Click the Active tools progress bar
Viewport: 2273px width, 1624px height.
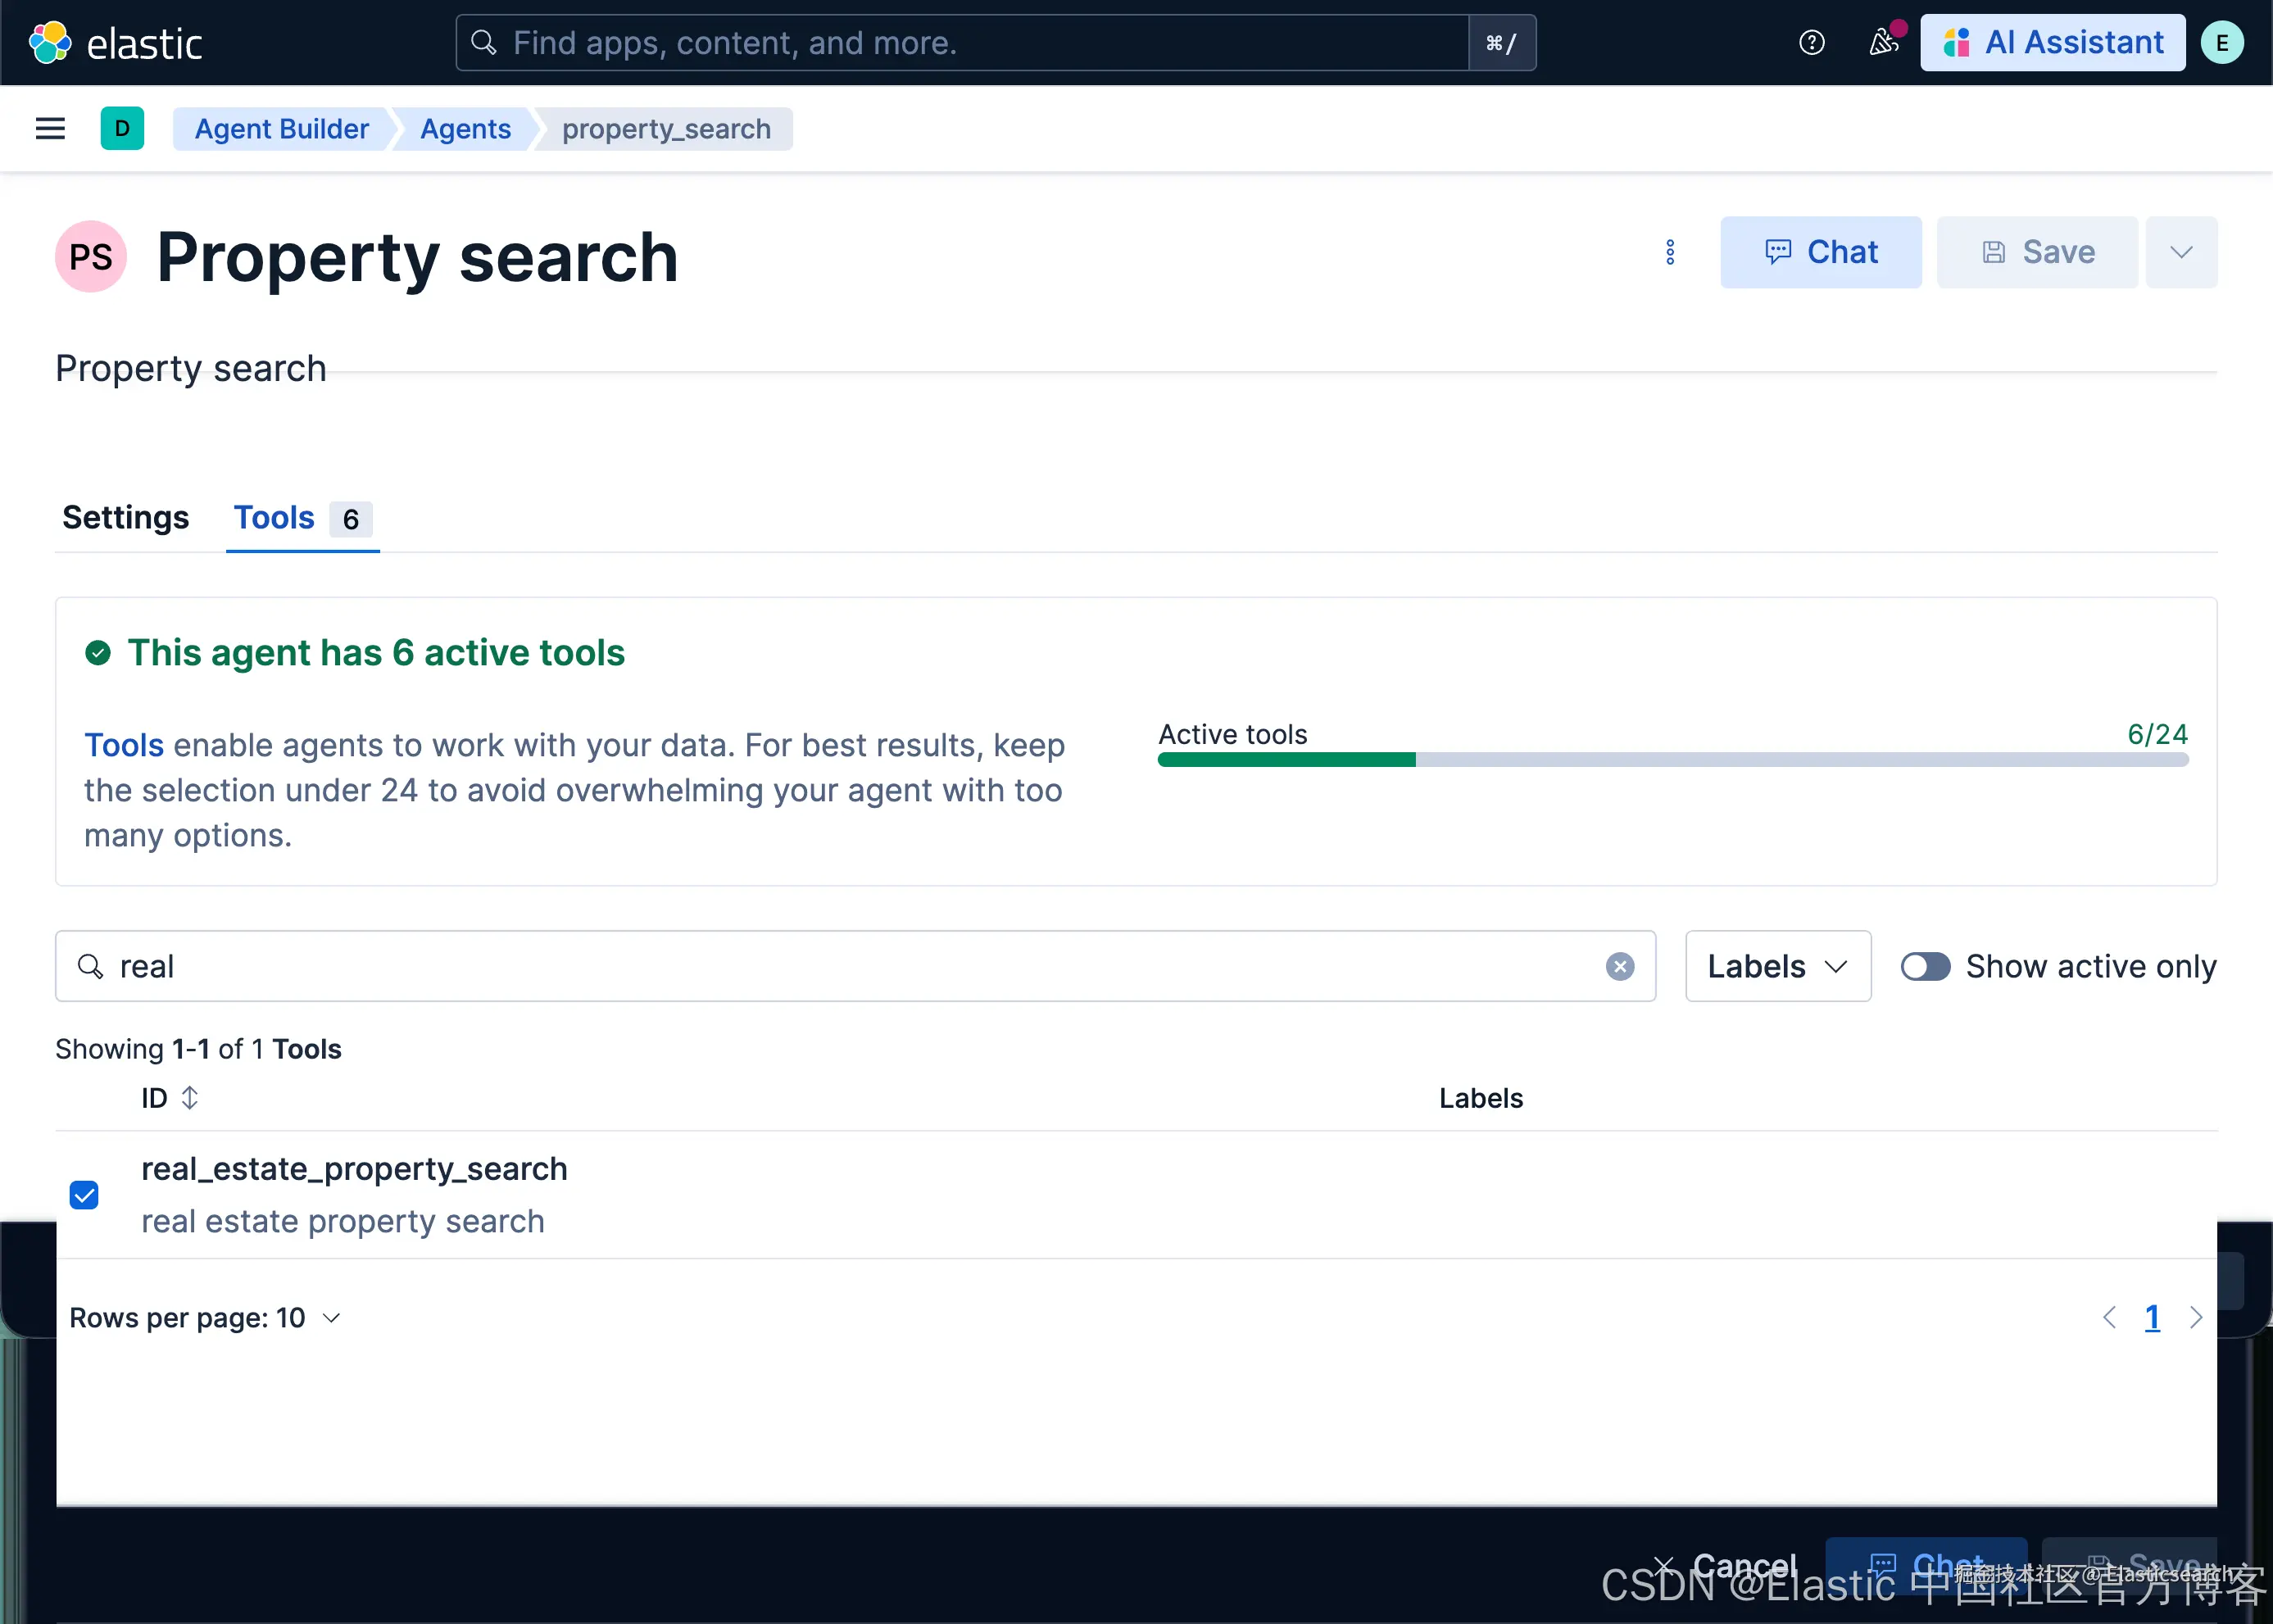coord(1672,760)
